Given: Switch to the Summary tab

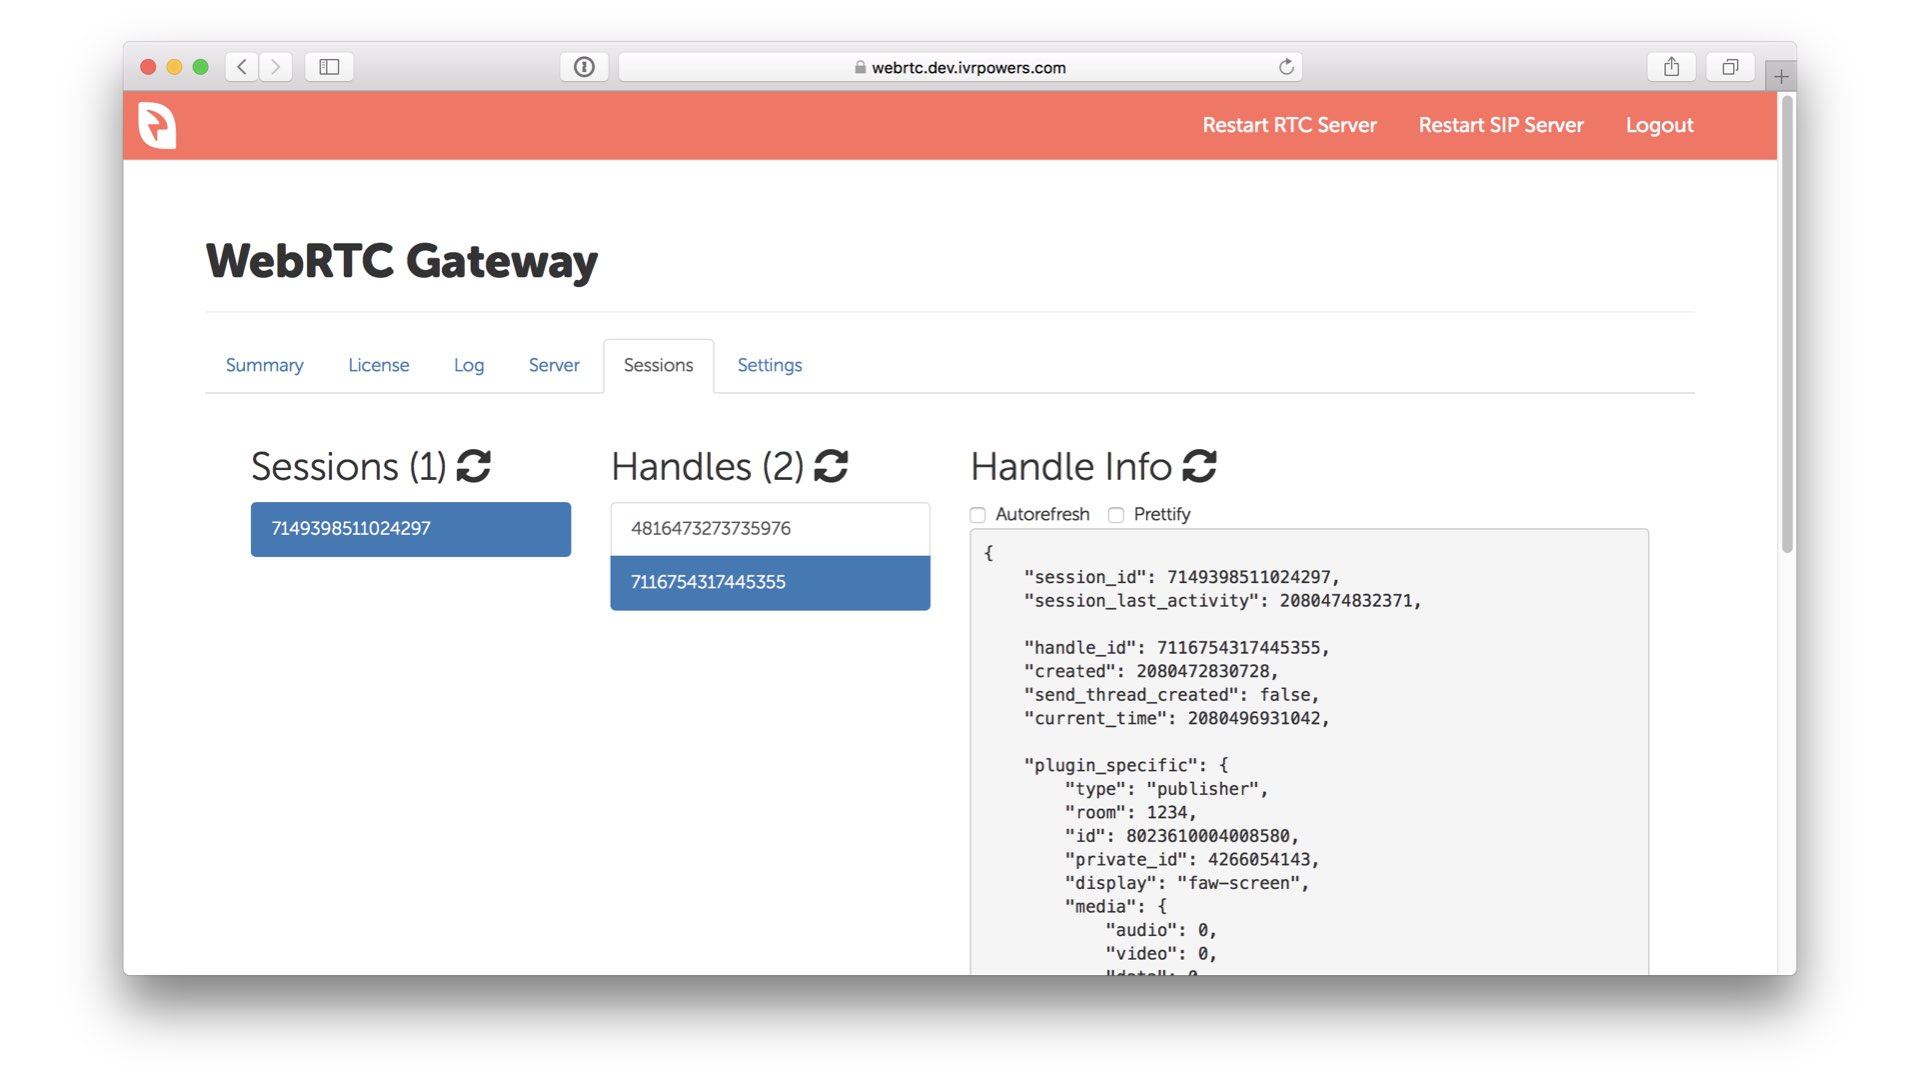Looking at the screenshot, I should point(264,365).
